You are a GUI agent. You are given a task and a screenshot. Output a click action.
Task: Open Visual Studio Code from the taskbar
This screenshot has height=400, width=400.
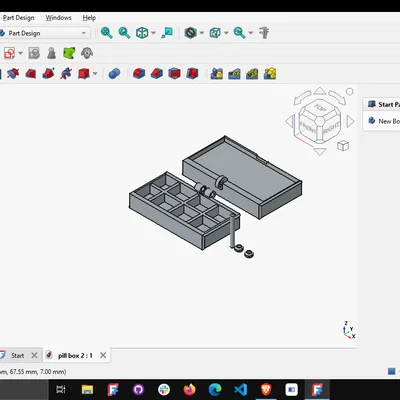241,389
